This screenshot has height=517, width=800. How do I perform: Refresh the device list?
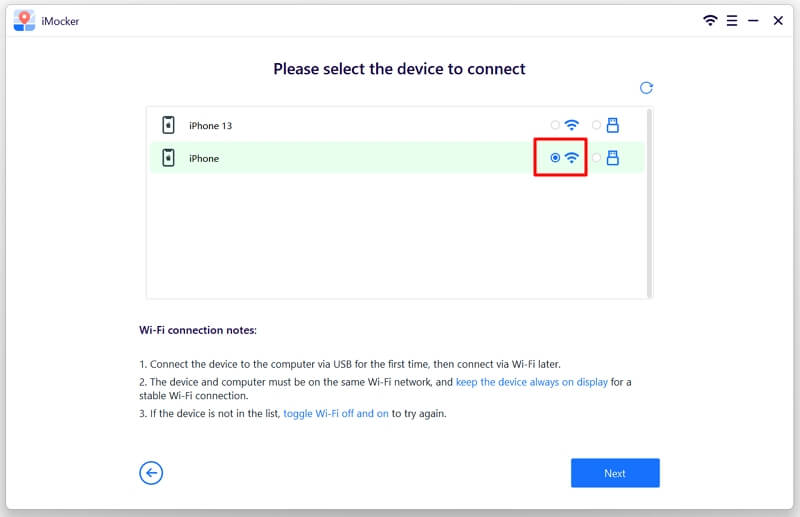646,88
